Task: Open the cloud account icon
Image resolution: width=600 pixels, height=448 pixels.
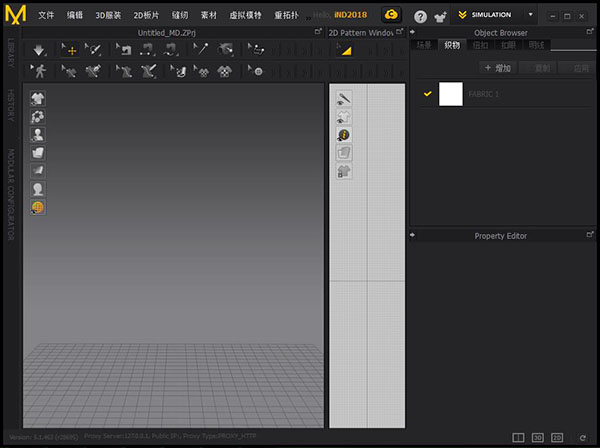Action: (x=391, y=15)
